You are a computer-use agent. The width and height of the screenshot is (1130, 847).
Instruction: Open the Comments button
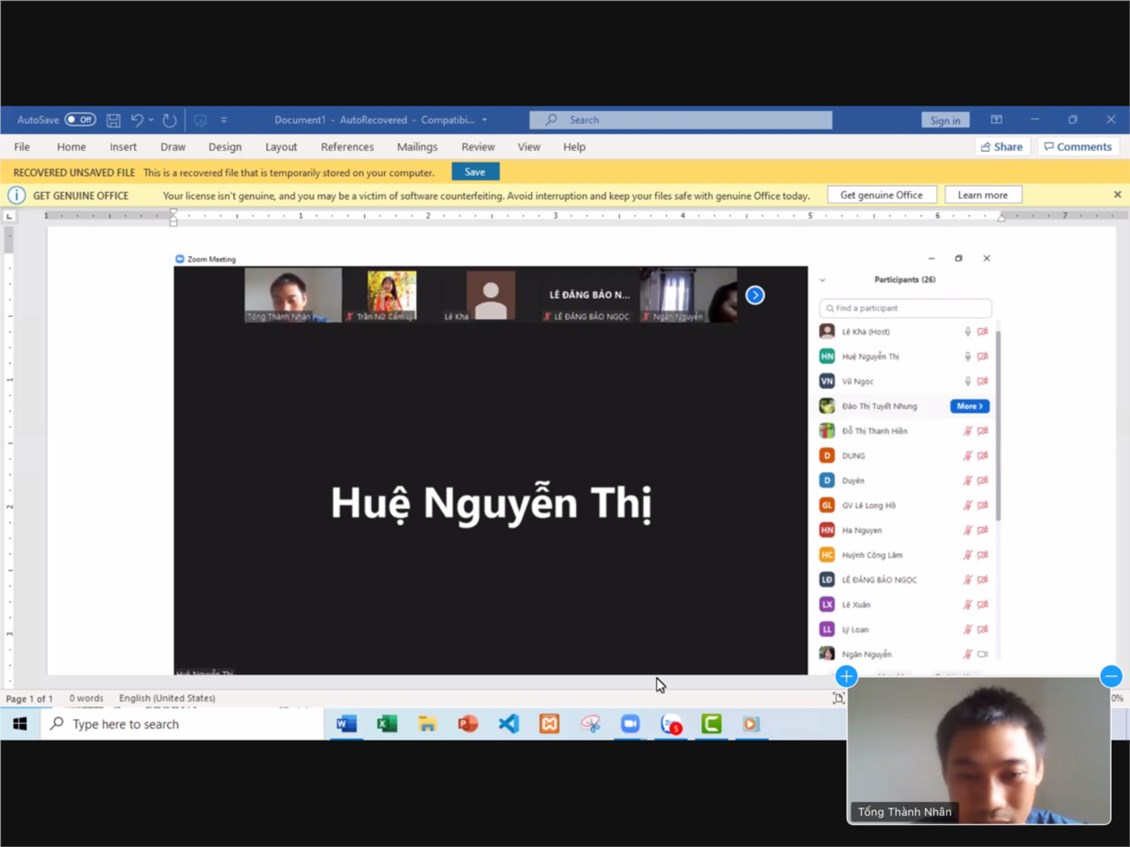tap(1078, 146)
